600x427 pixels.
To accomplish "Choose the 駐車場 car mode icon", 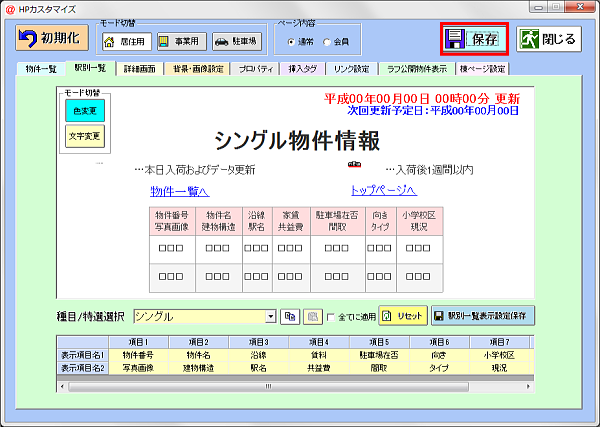I will point(221,42).
